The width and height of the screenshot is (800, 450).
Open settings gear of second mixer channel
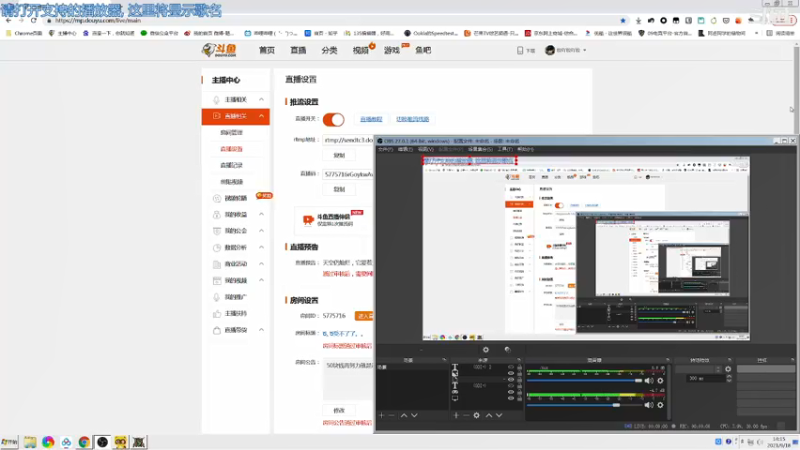pyautogui.click(x=660, y=405)
